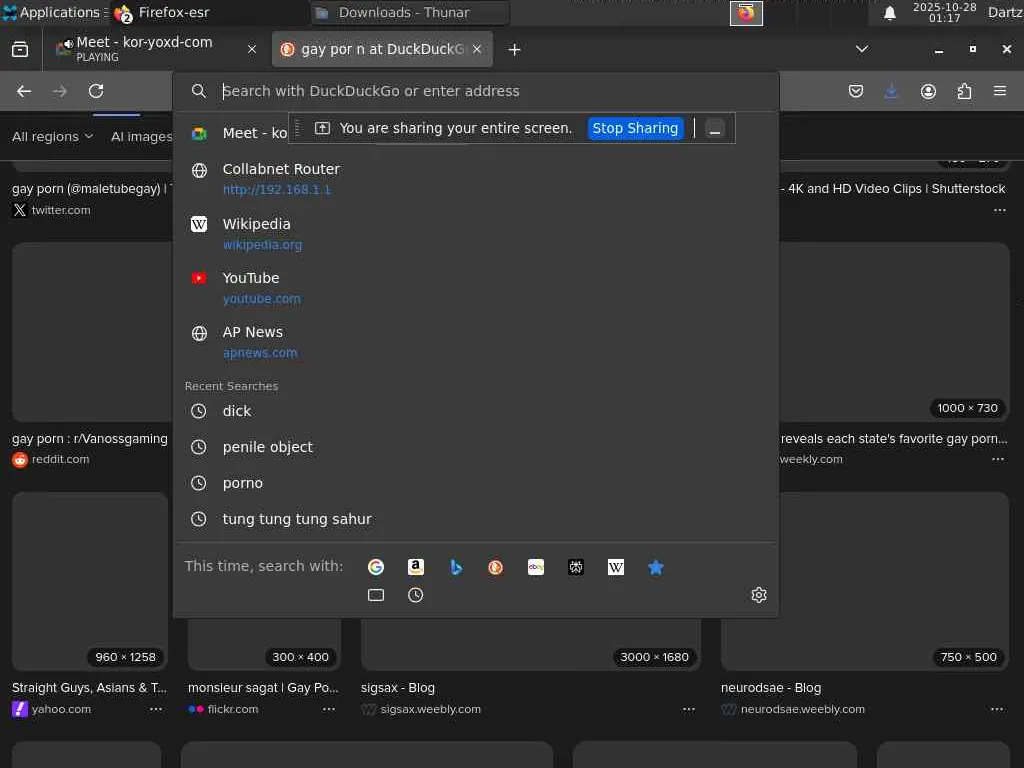Image resolution: width=1024 pixels, height=768 pixels.
Task: Open more options for Shutterstock result
Action: tap(999, 210)
